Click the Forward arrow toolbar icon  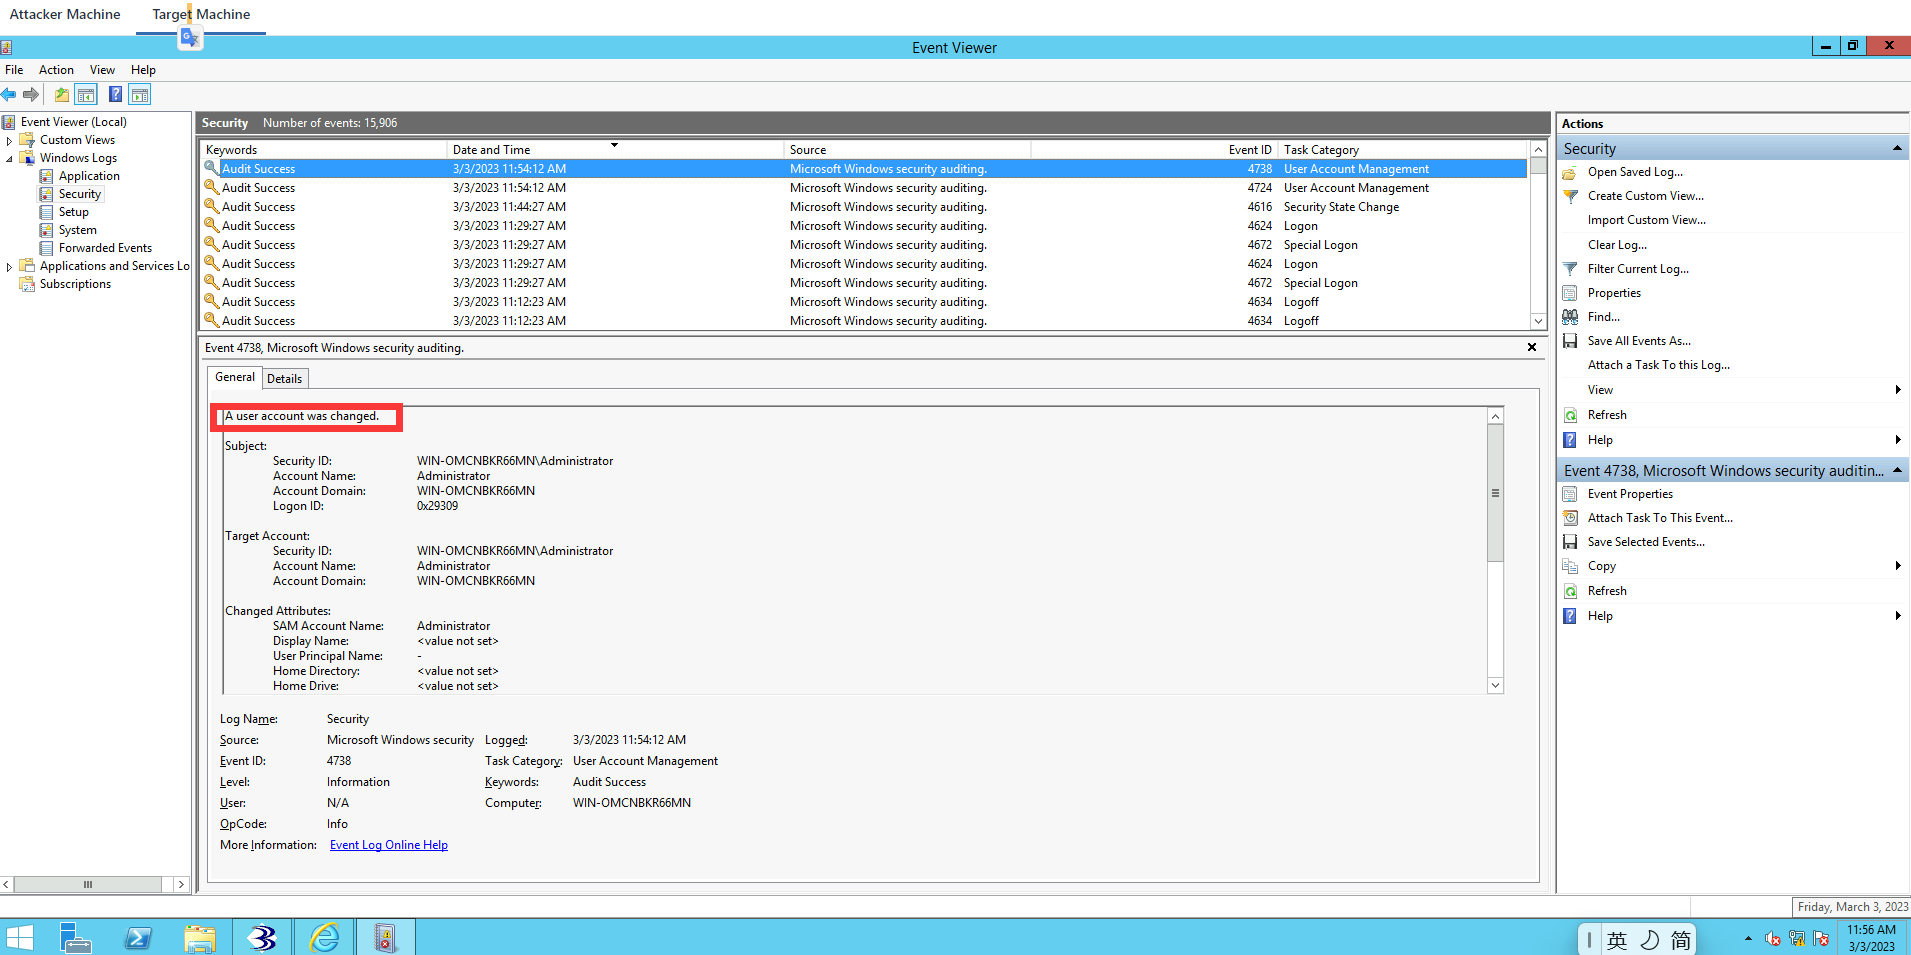tap(31, 95)
